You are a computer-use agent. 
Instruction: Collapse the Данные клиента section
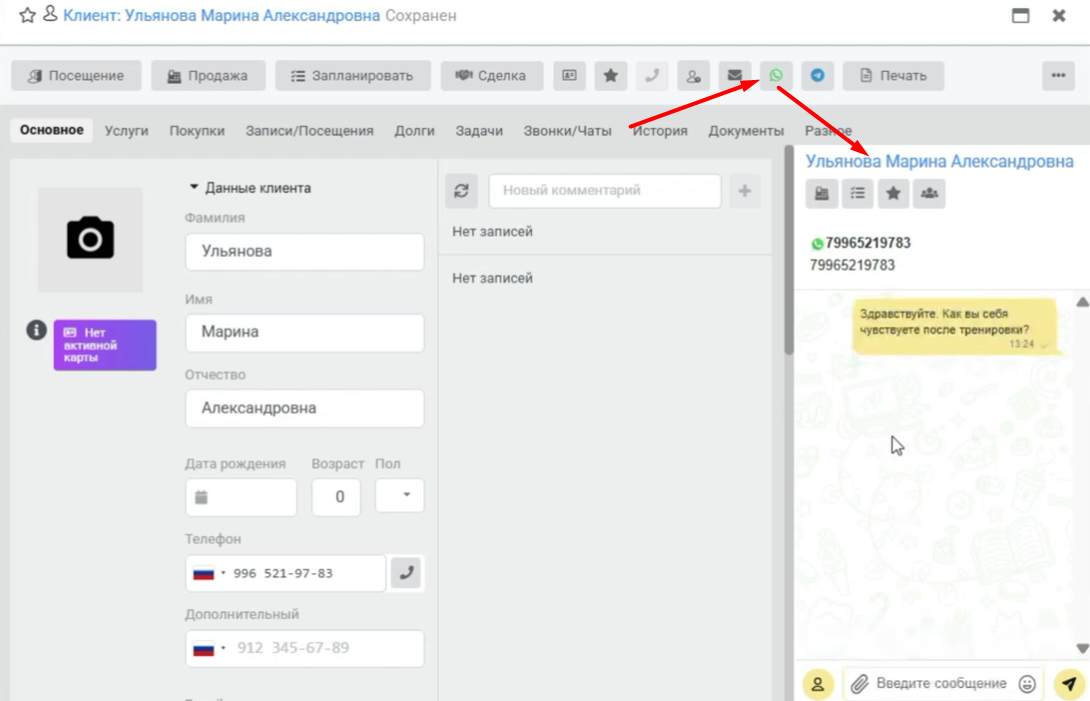pyautogui.click(x=250, y=188)
